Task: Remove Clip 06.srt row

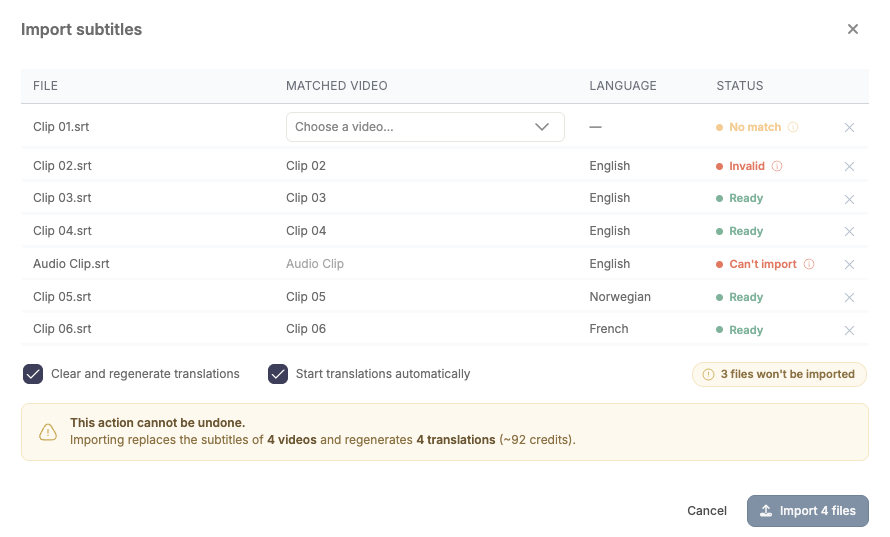Action: pos(849,330)
